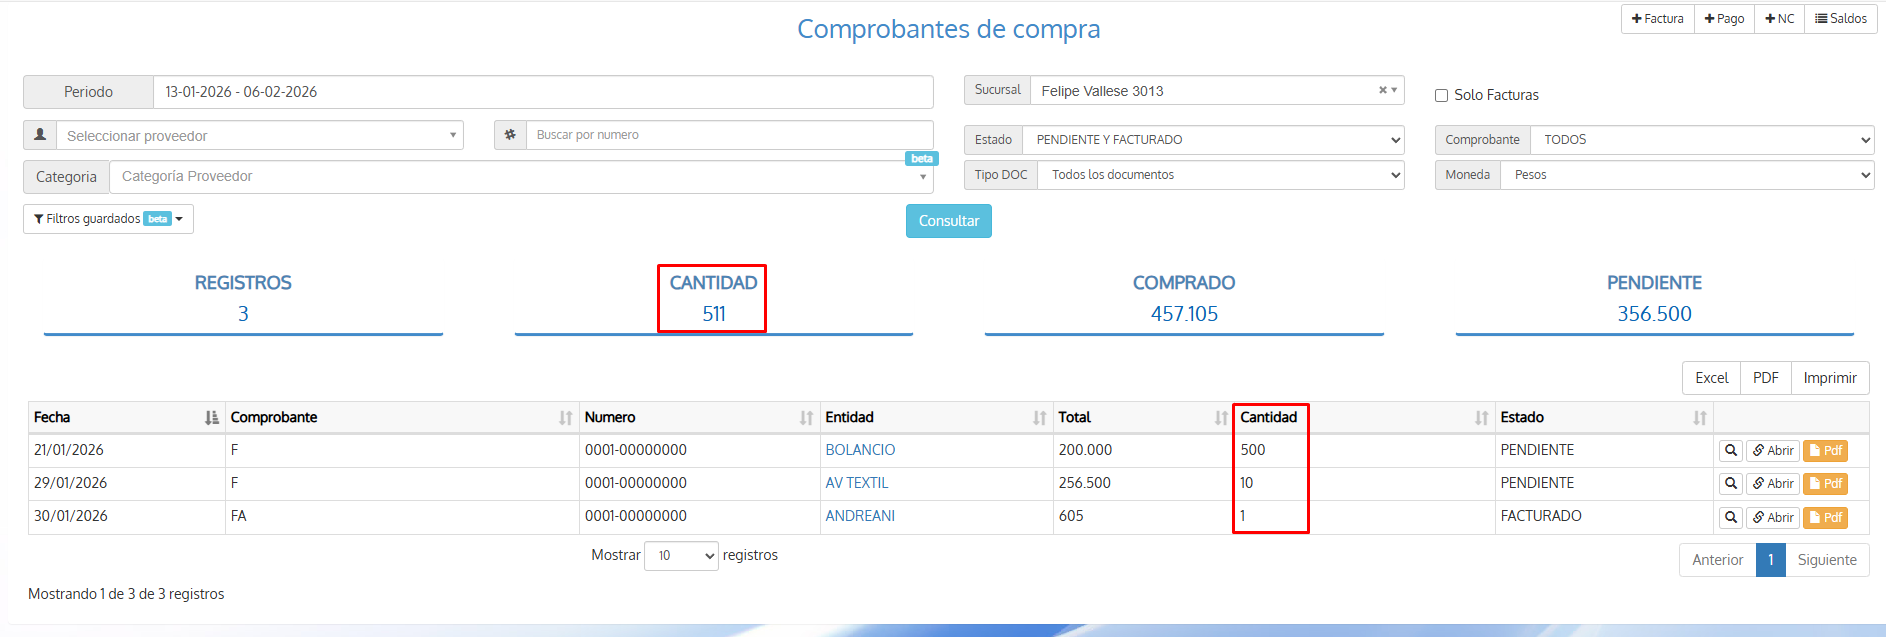
Task: Click the REGISTROS summary count 3
Action: coord(243,314)
